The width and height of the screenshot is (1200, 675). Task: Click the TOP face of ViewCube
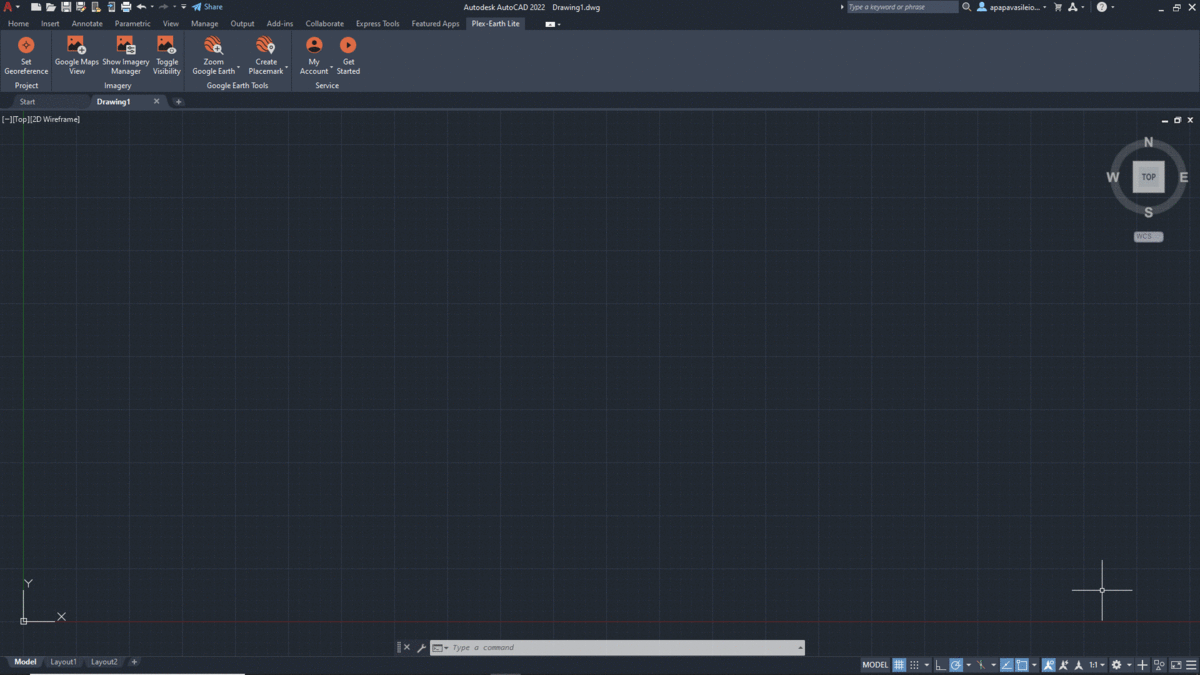(1148, 177)
